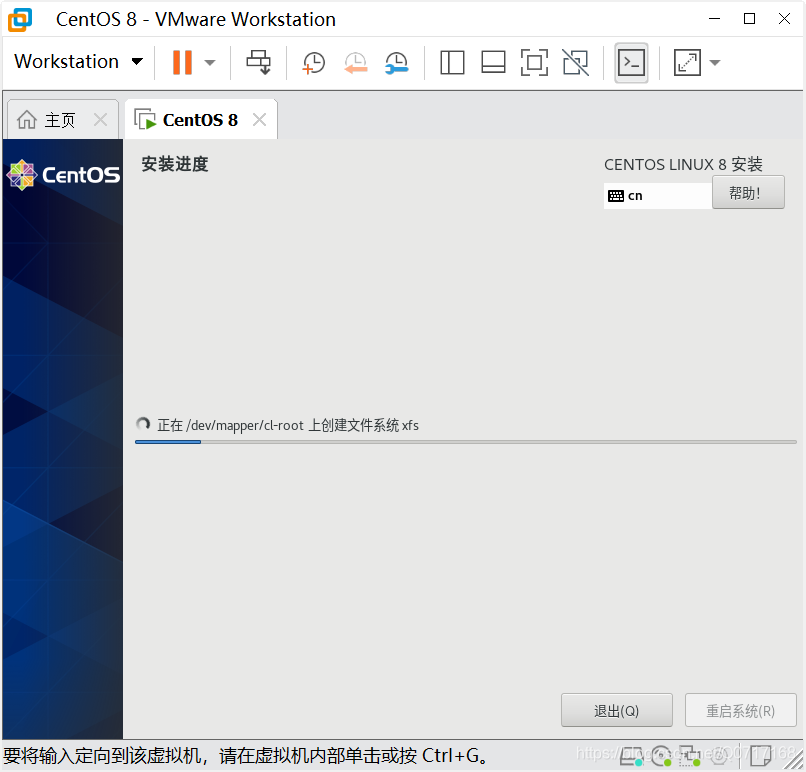Click the message log status icon
Screen dimensions: 806x772
[x=760, y=755]
